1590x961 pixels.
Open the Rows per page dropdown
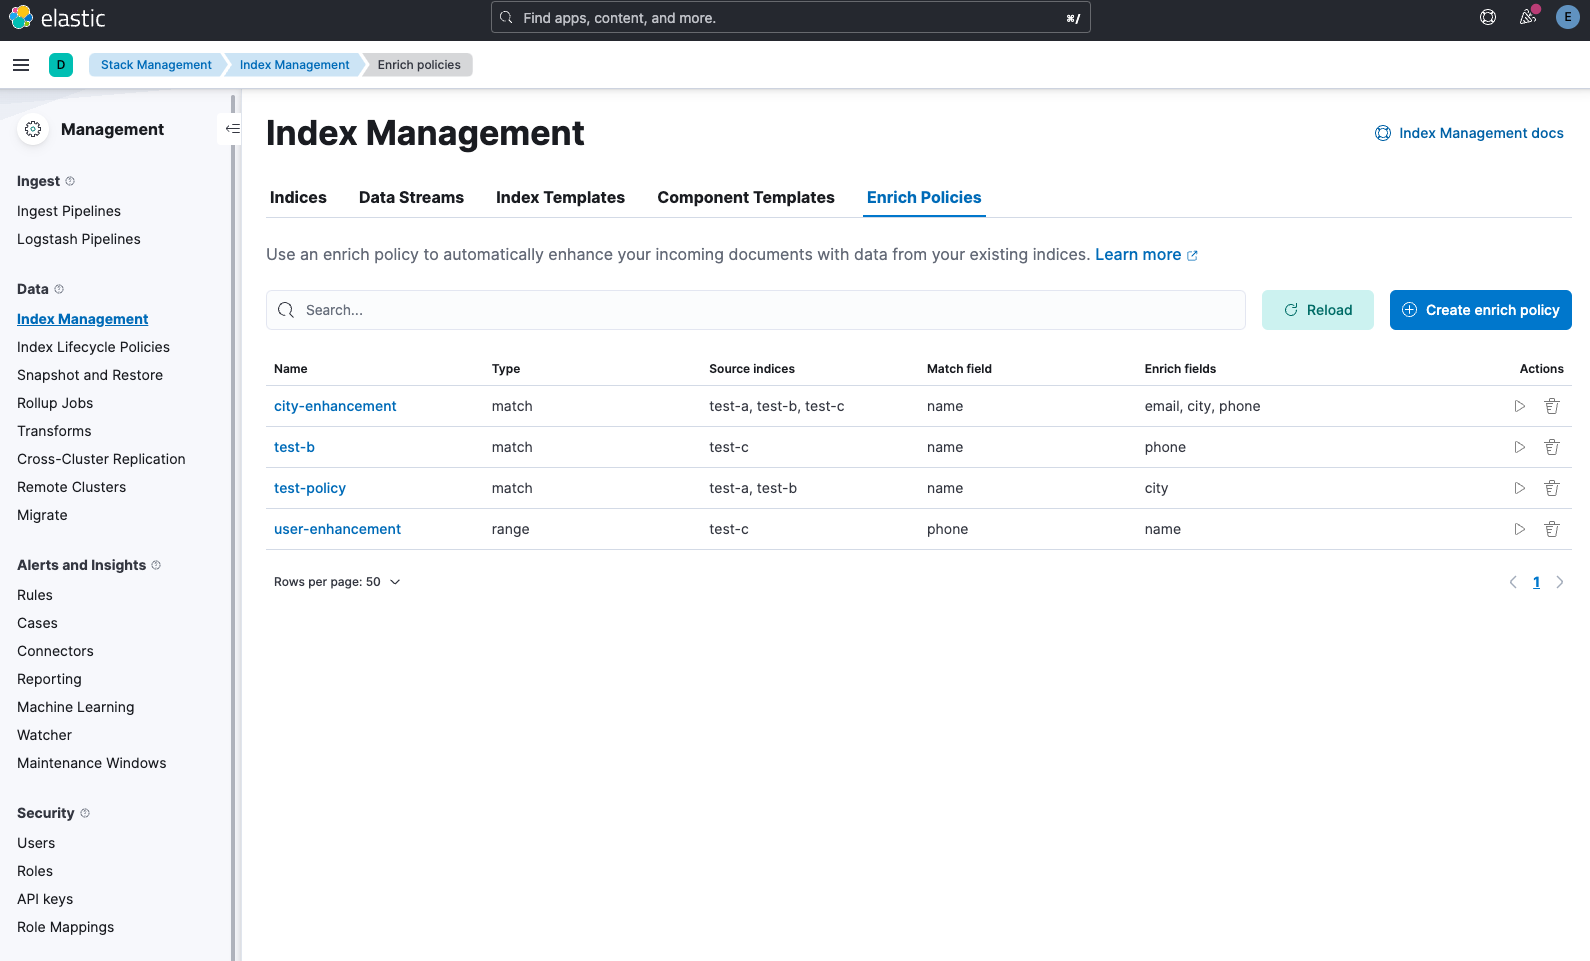point(337,582)
